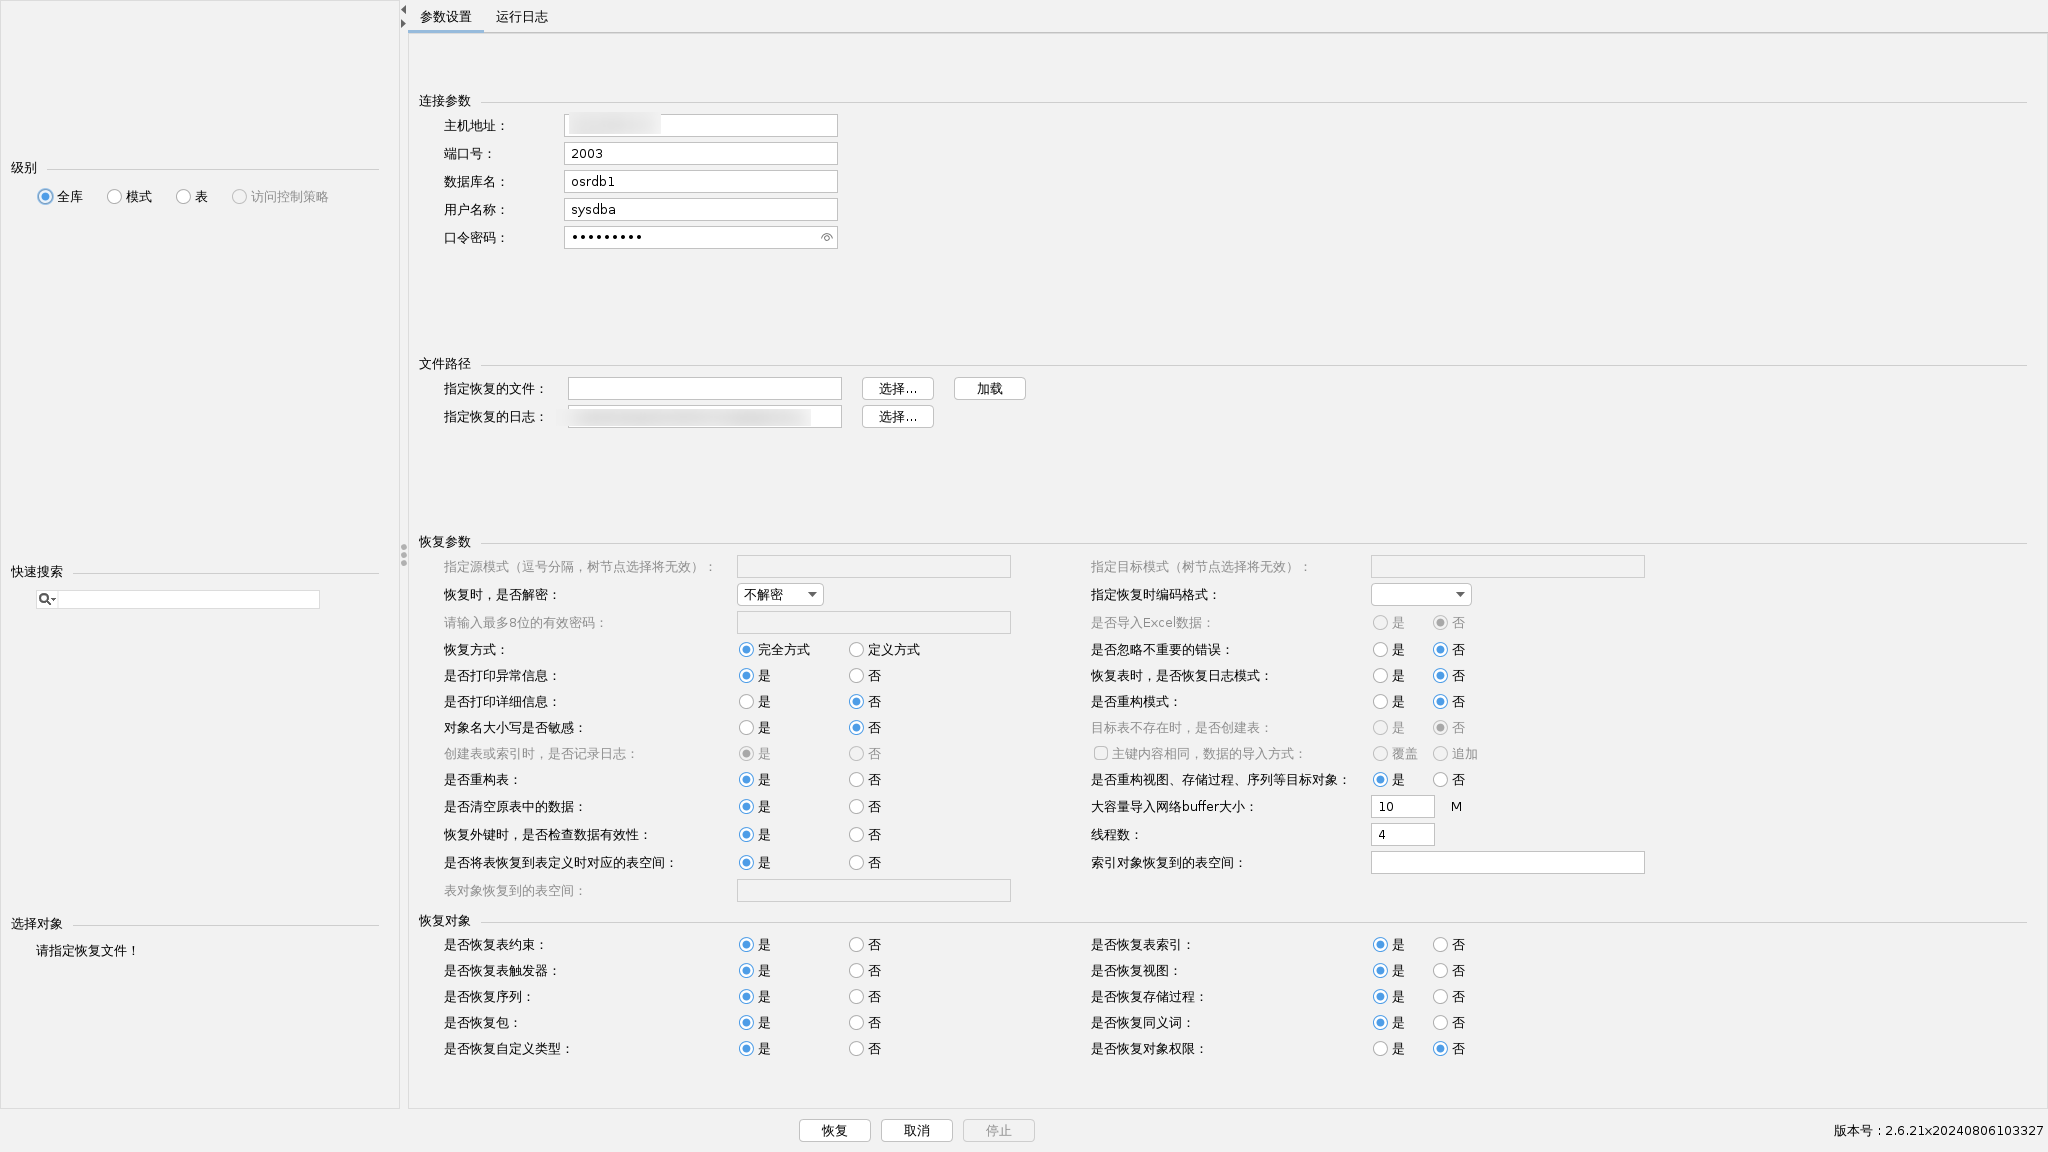
Task: Reveal password with the eye icon
Action: 826,238
